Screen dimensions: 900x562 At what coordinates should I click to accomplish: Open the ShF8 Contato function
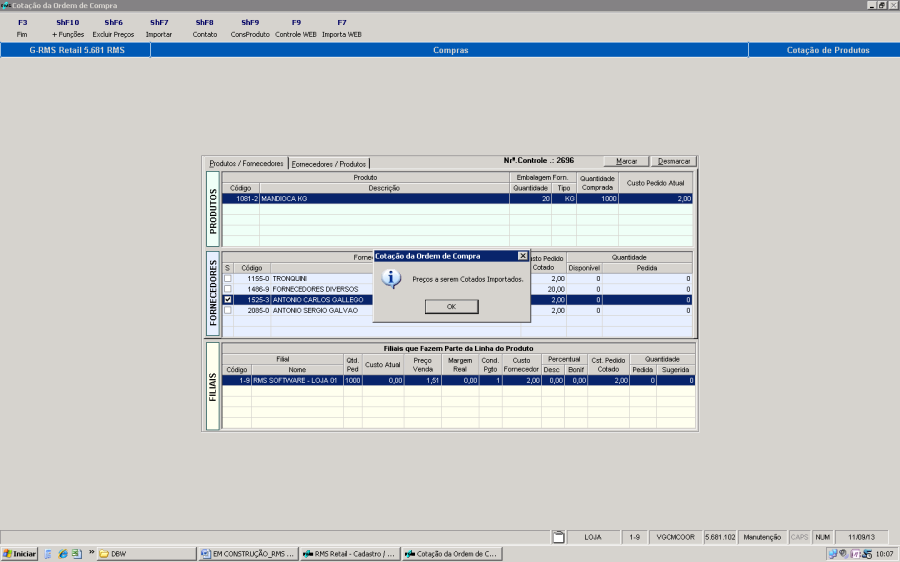tap(204, 28)
